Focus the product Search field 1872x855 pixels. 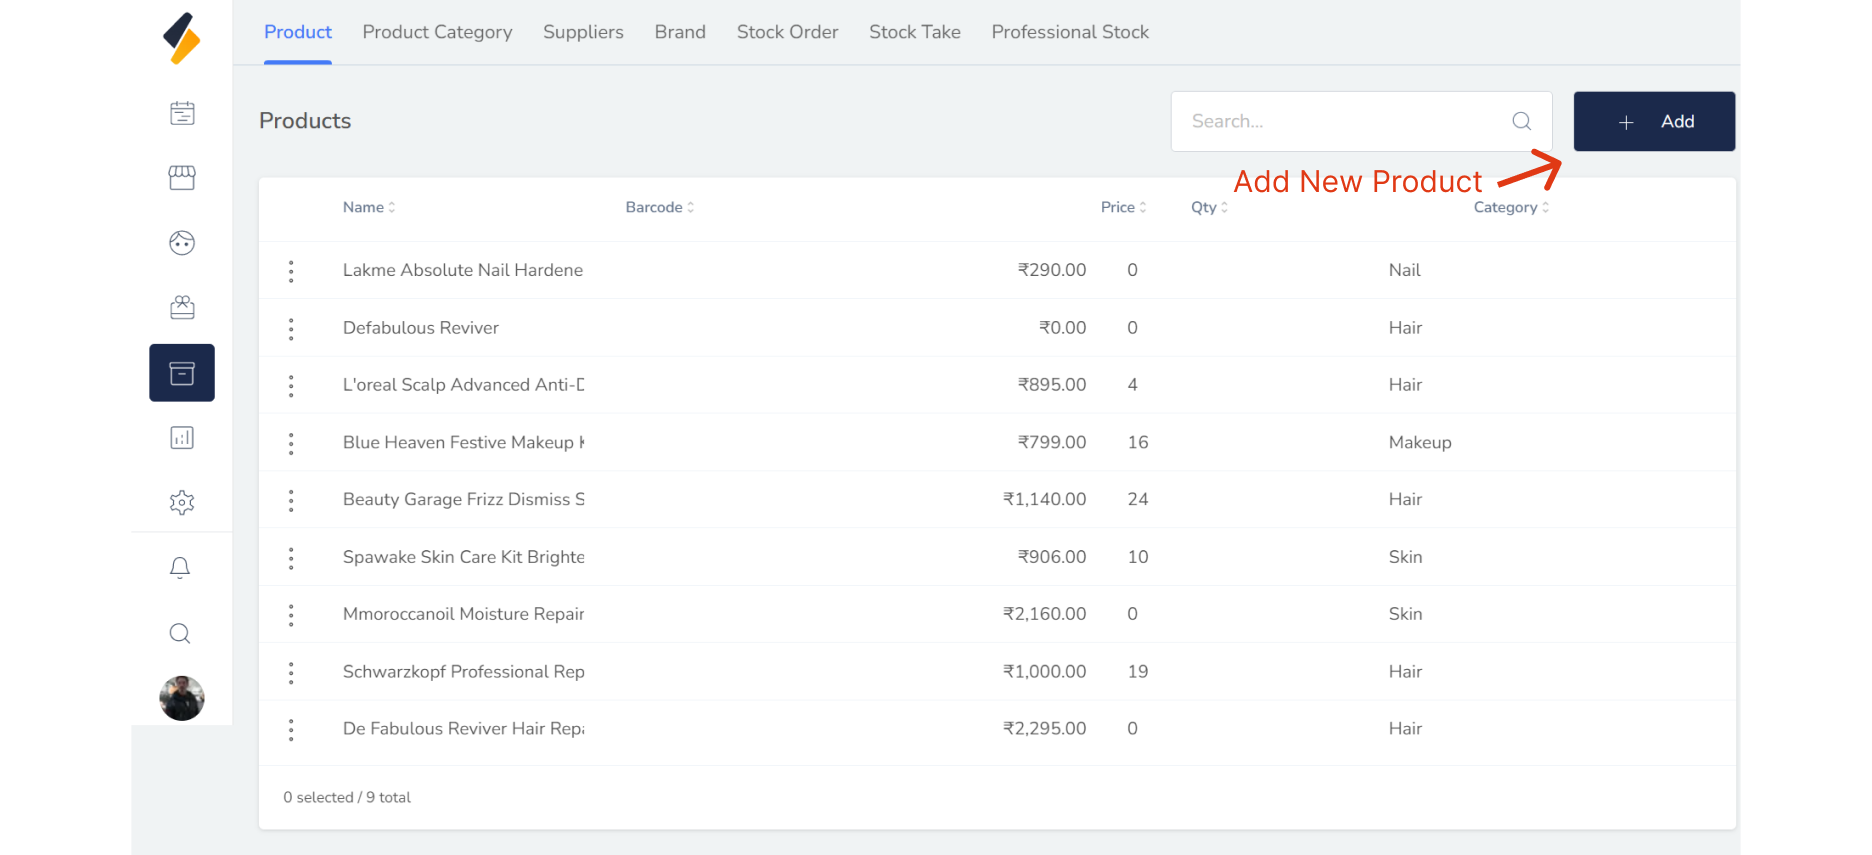click(x=1345, y=121)
